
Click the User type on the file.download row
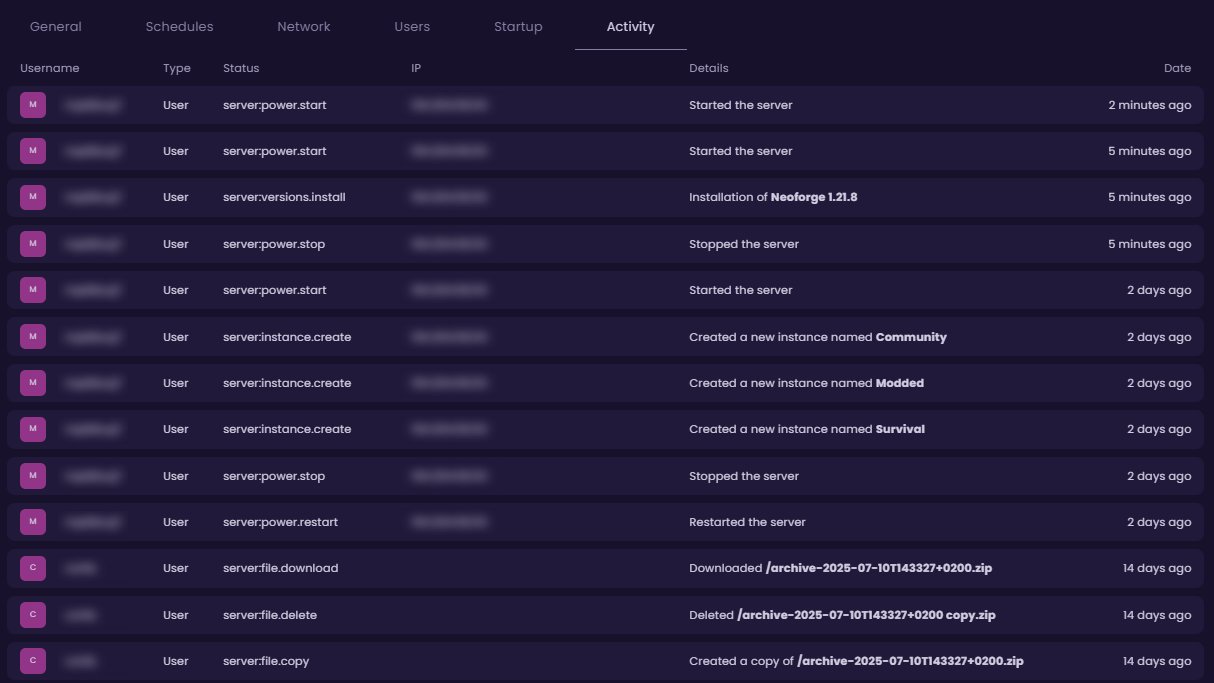coord(176,568)
